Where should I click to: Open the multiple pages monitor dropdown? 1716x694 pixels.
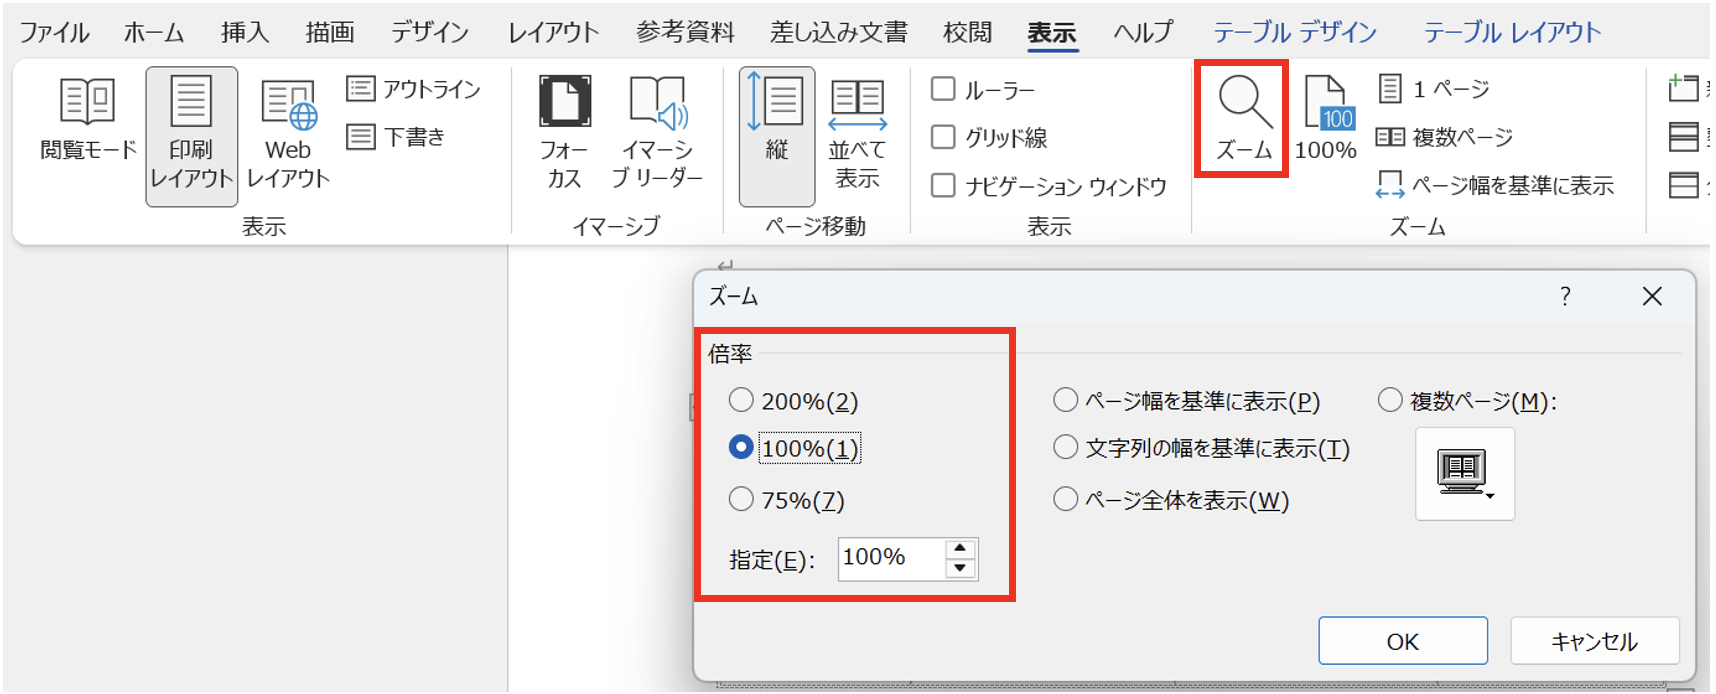1465,473
